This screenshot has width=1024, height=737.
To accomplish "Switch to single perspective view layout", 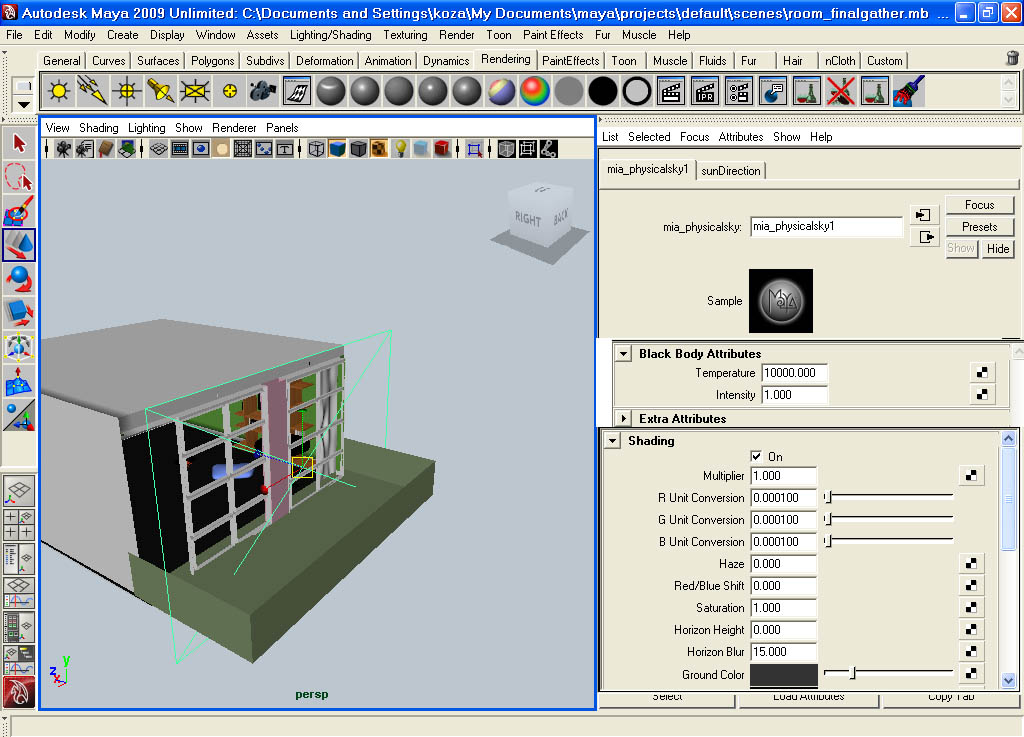I will click(19, 490).
